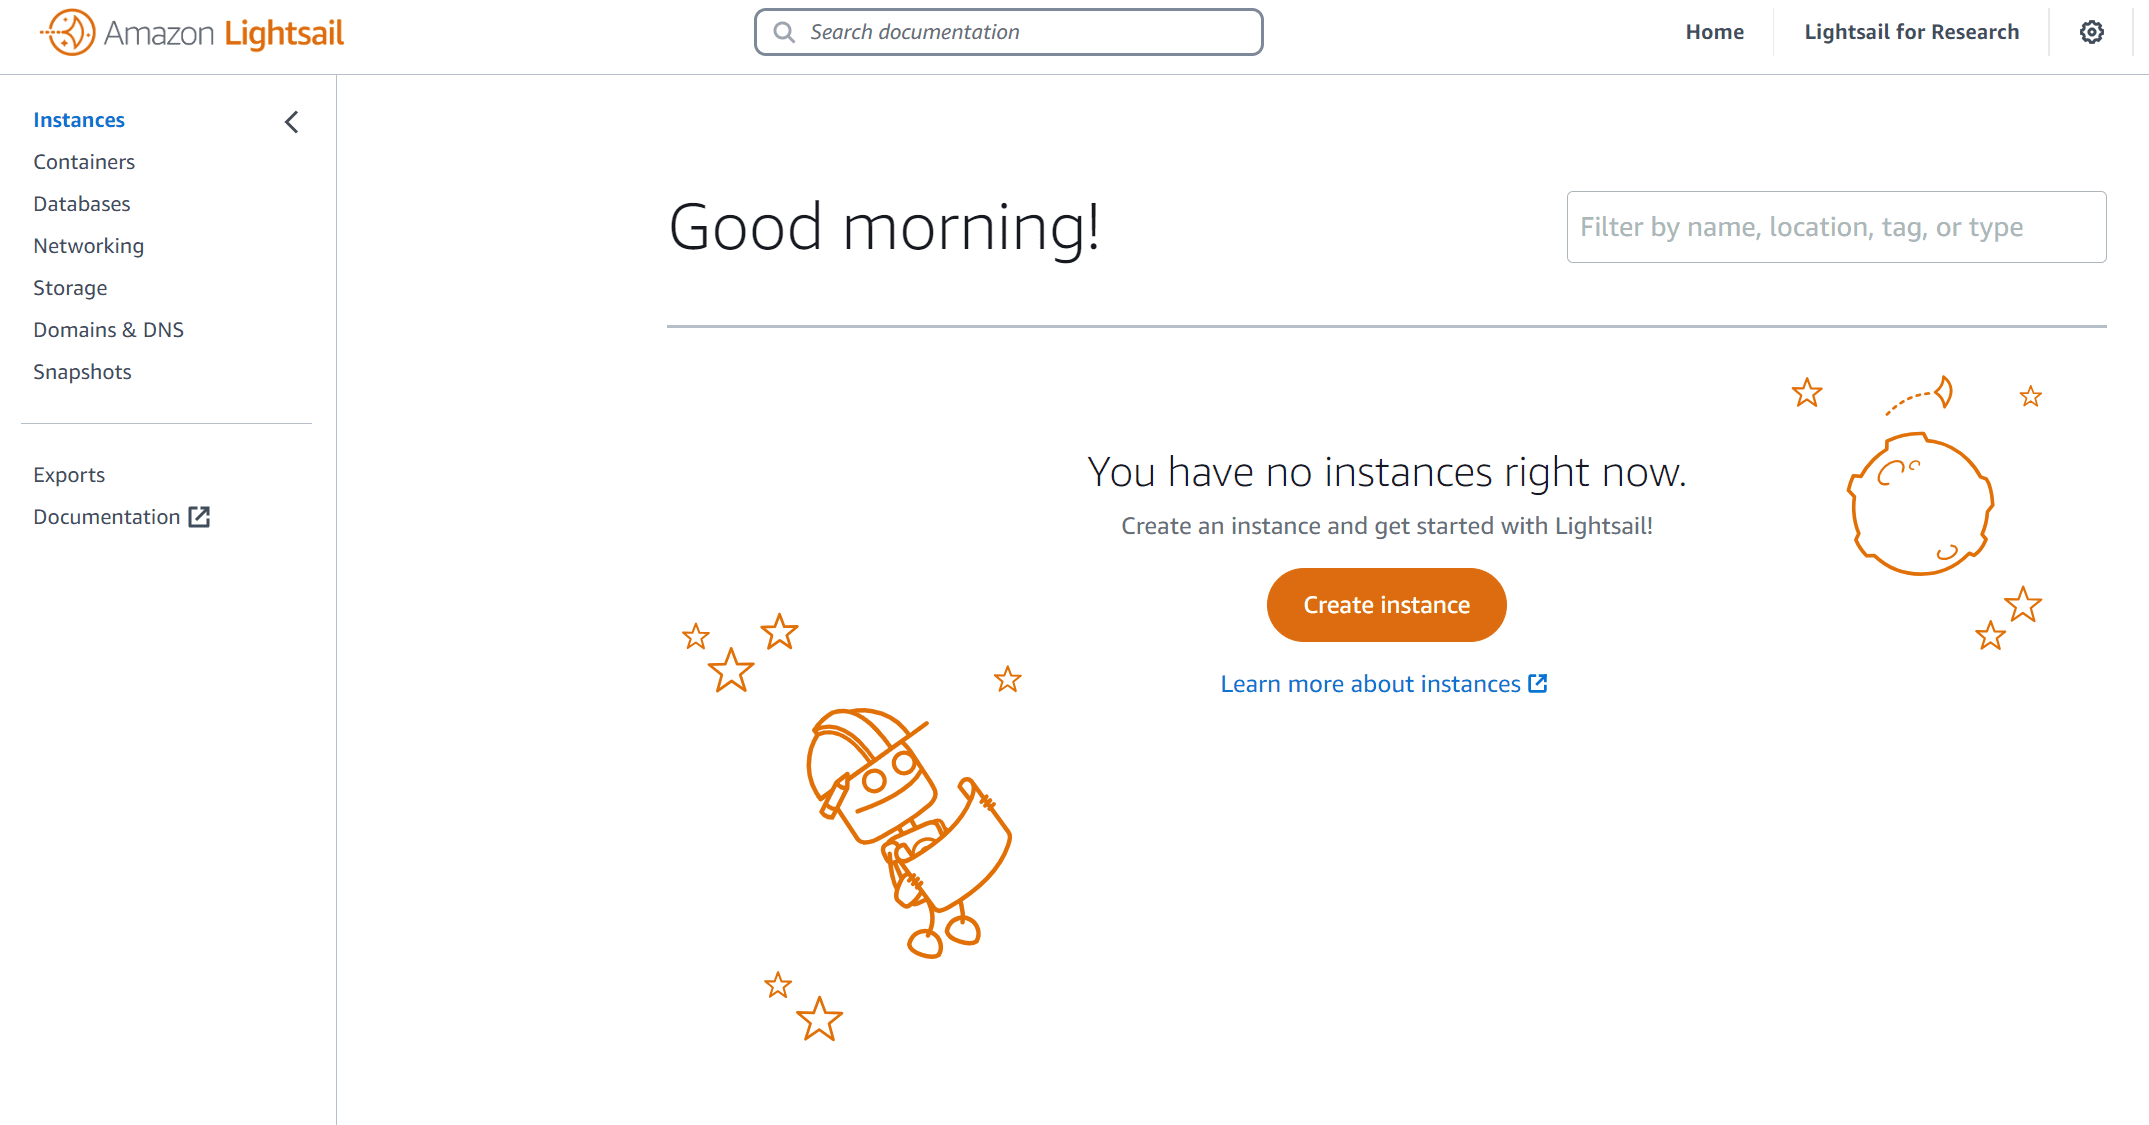The width and height of the screenshot is (2149, 1125).
Task: Select Databases from the sidebar
Action: click(x=82, y=204)
